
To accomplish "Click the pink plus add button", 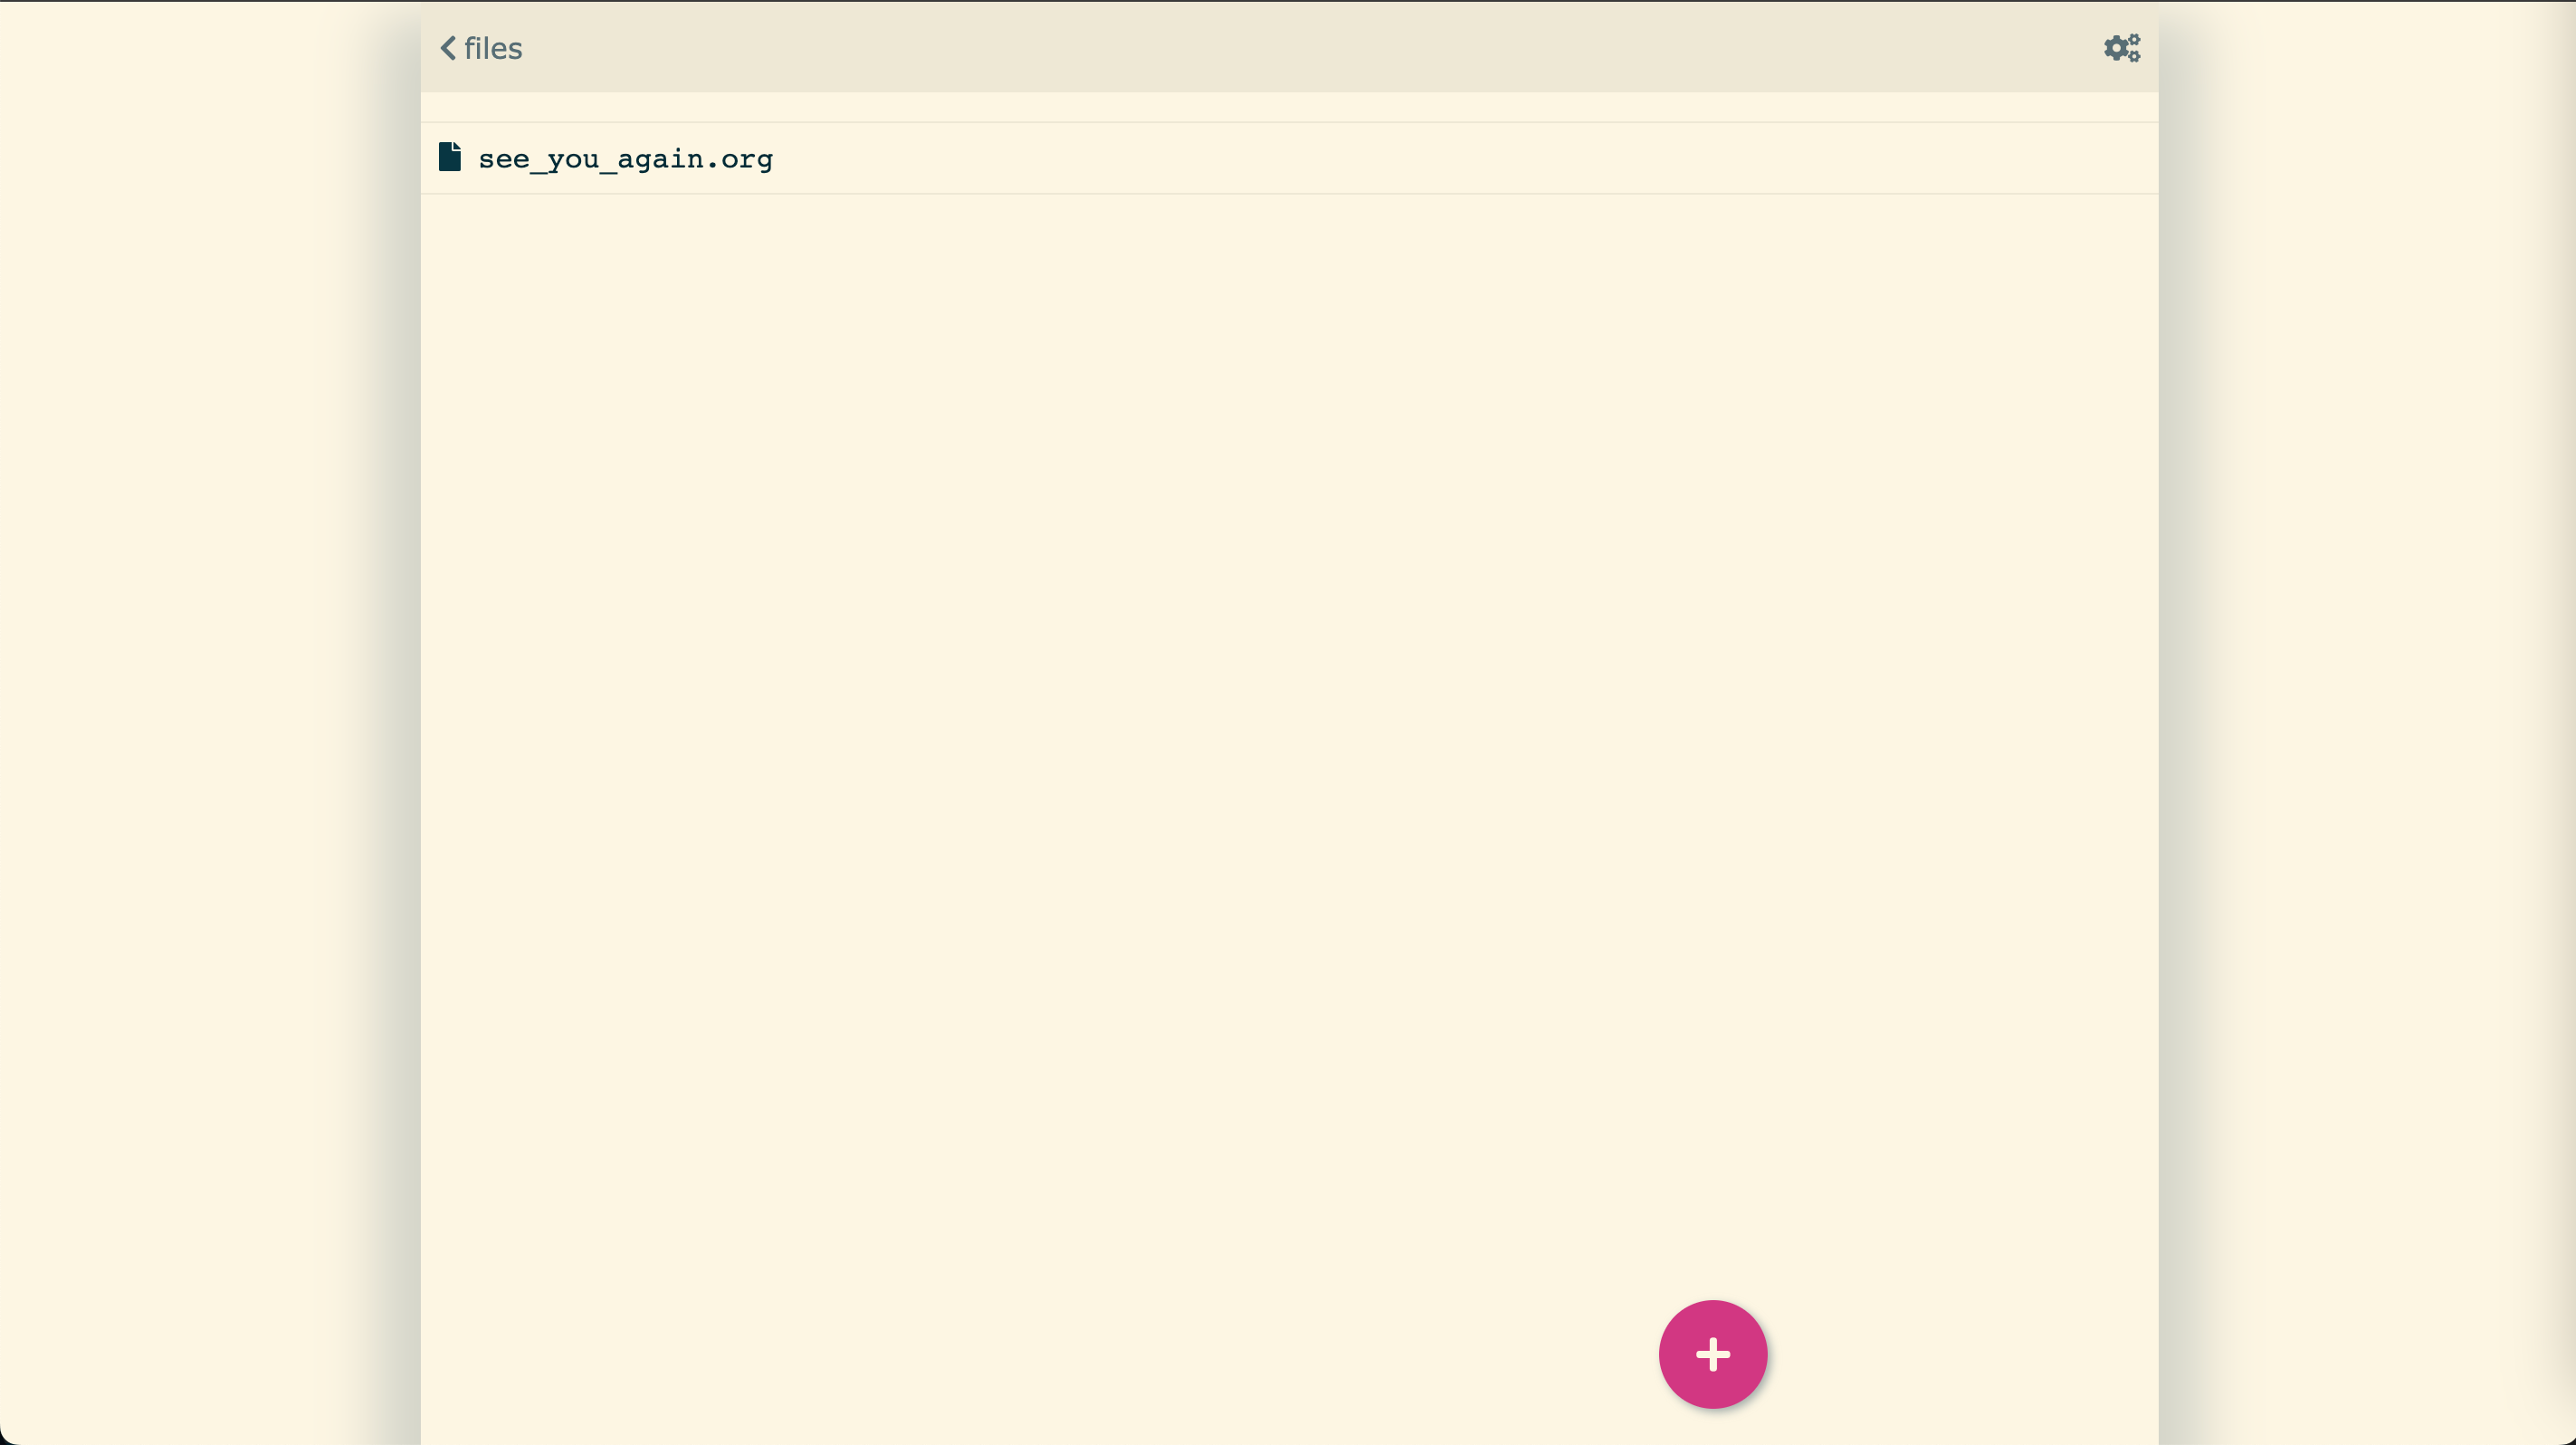I will 1712,1354.
